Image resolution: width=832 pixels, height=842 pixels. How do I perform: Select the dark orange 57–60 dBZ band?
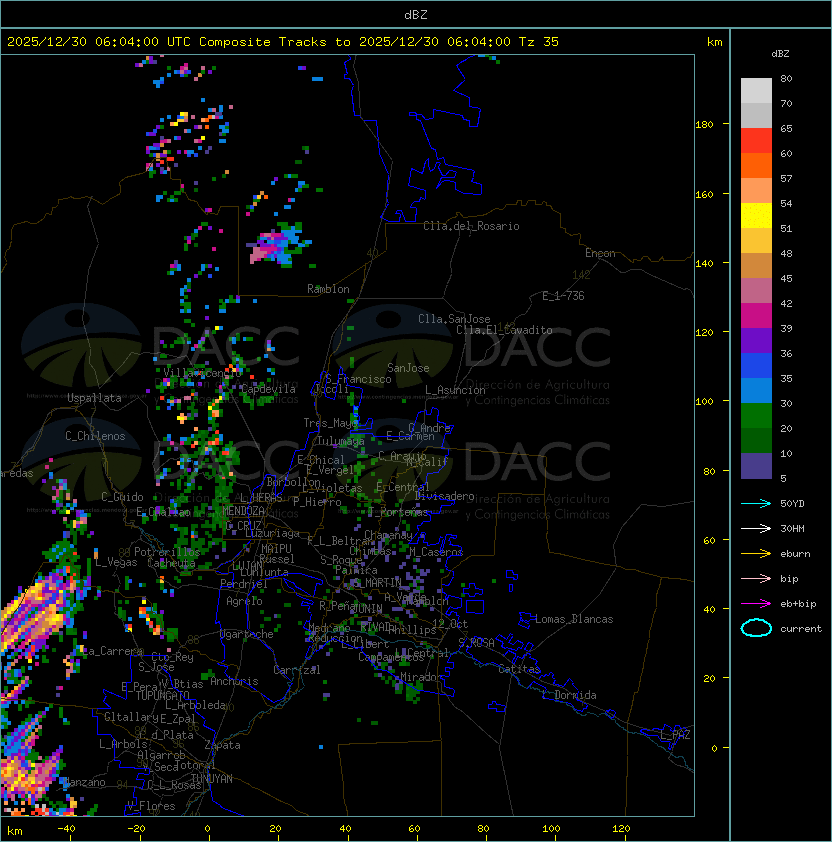point(756,166)
